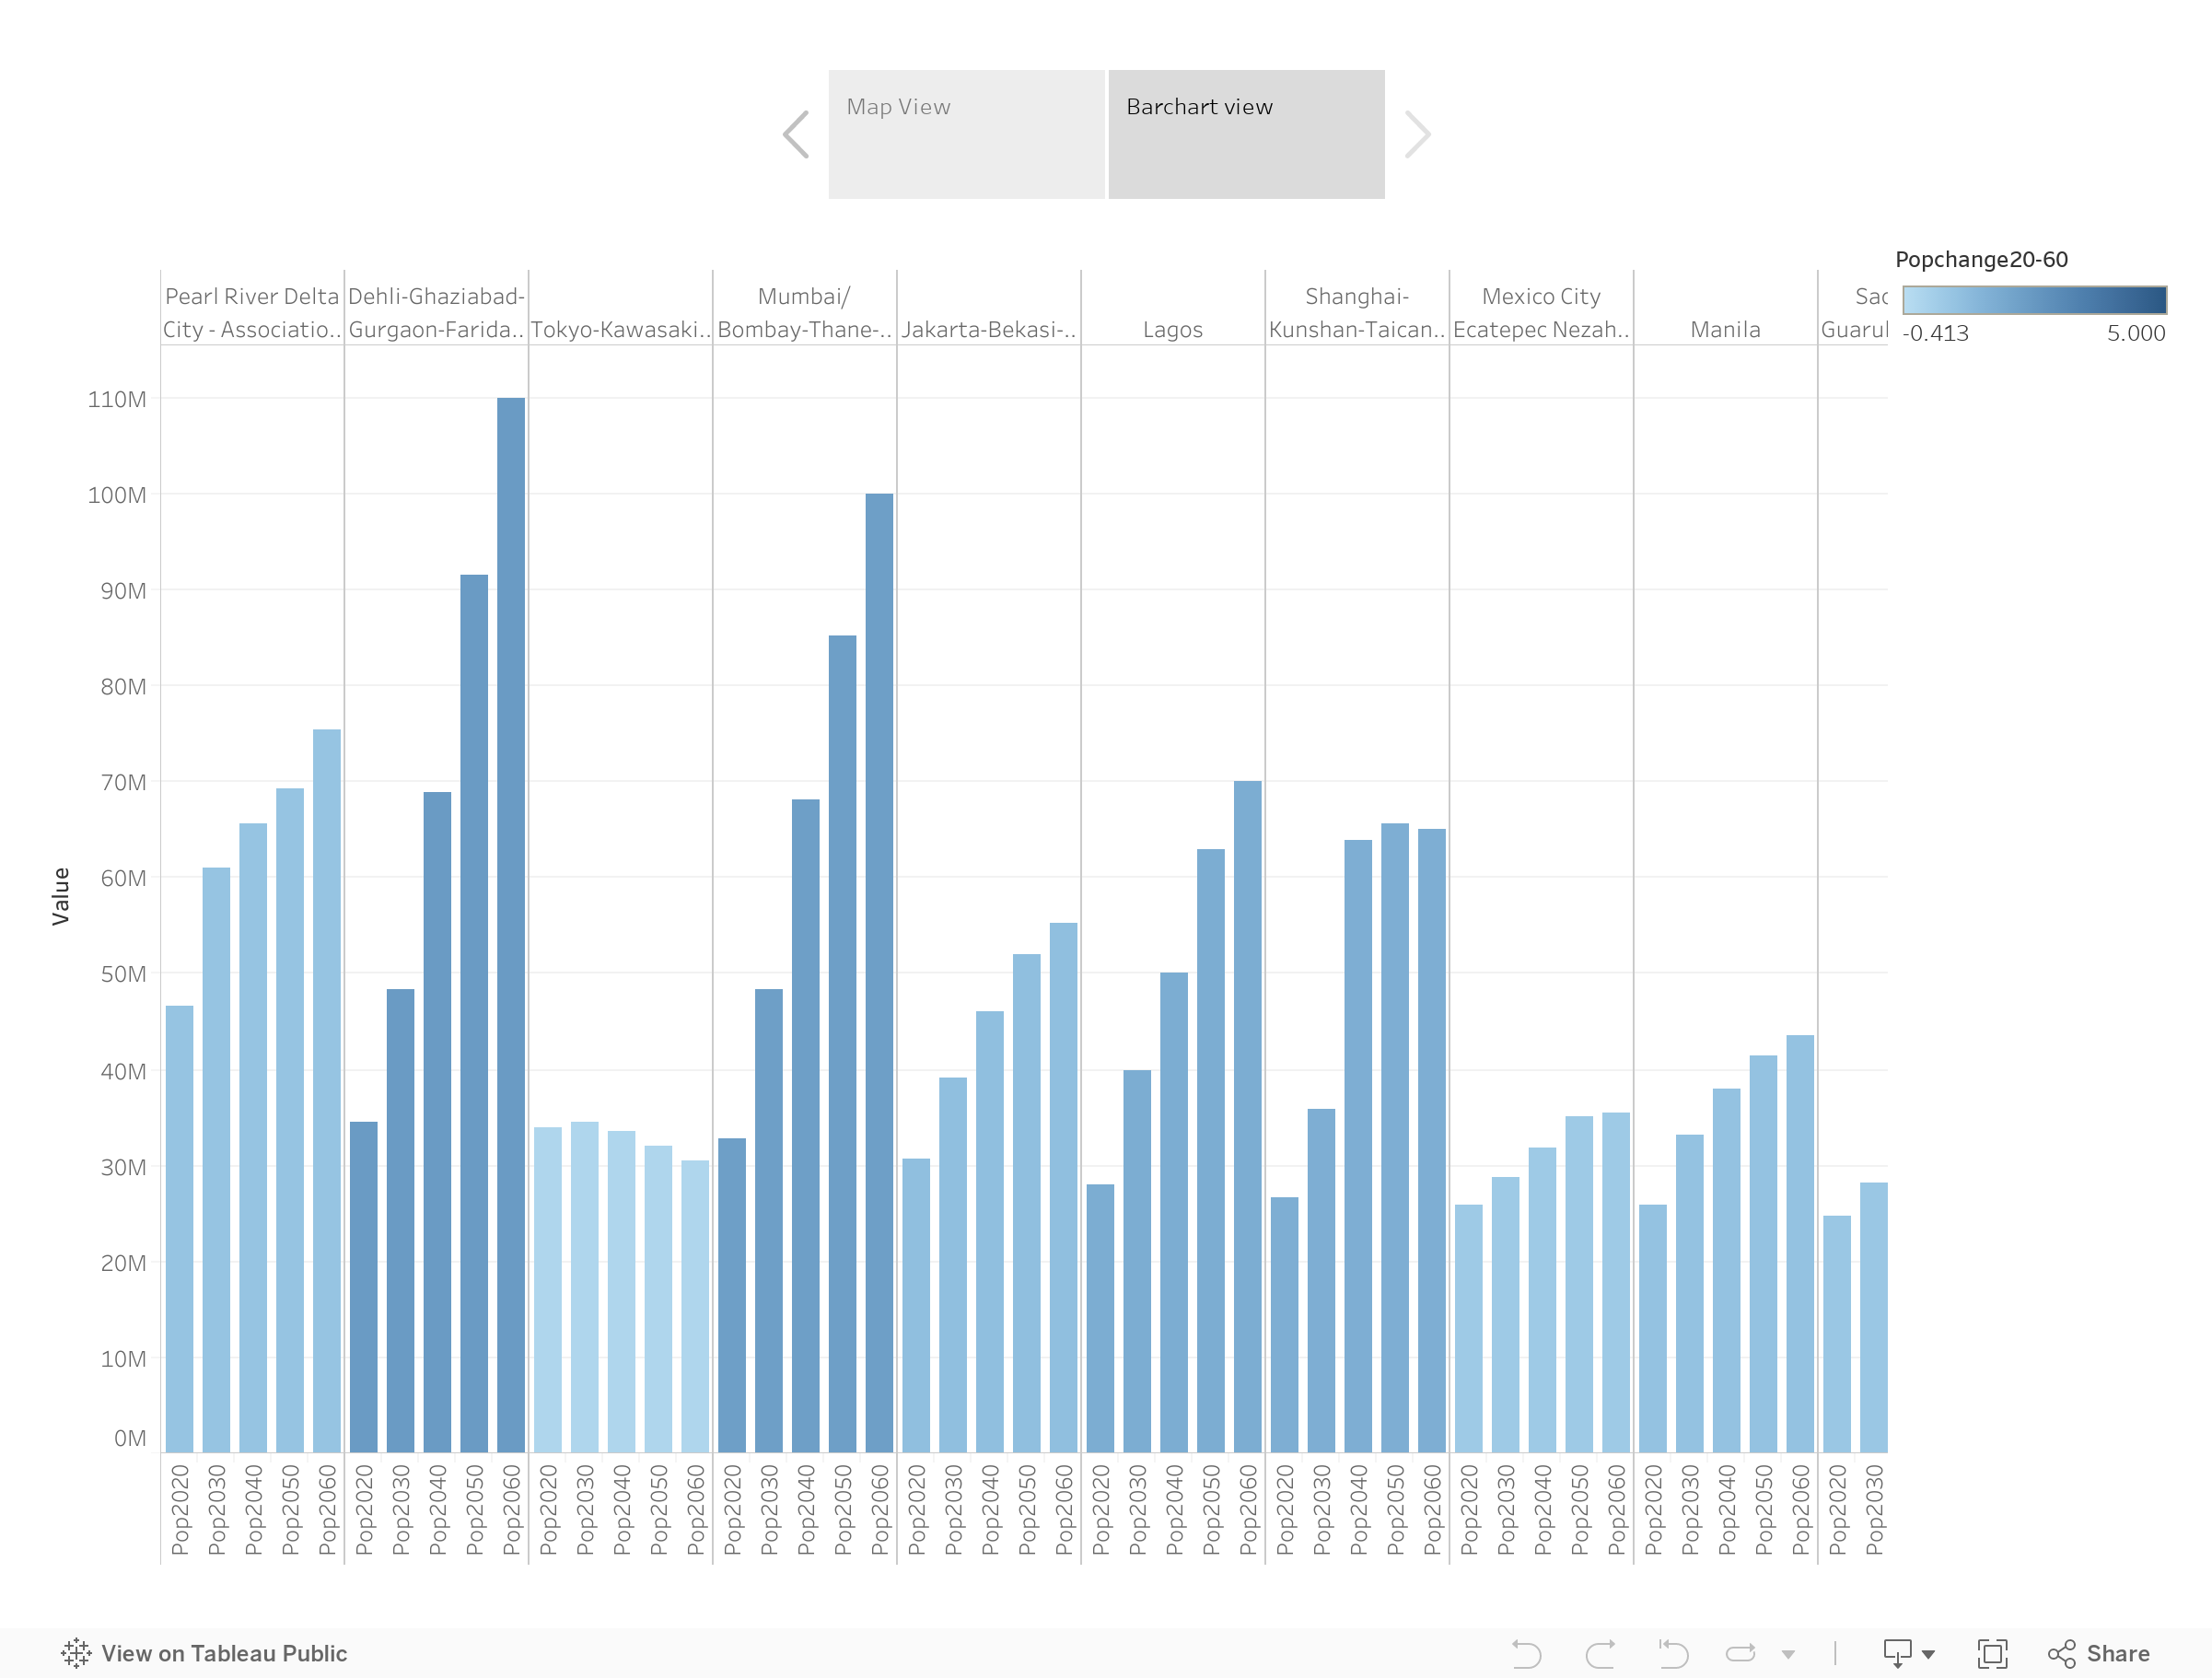
Task: Click the Share button label
Action: [x=2118, y=1654]
